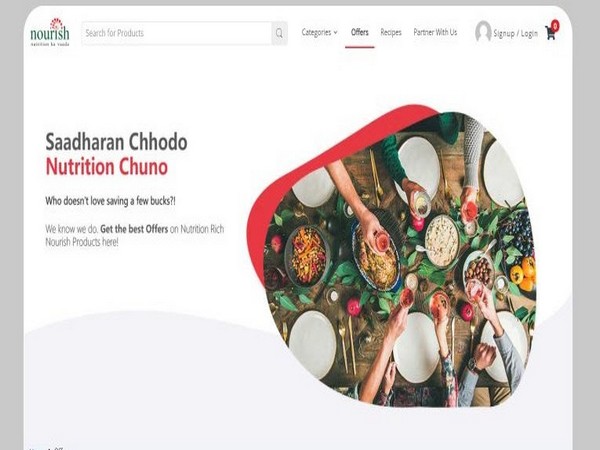The width and height of the screenshot is (600, 450).
Task: Click the 'Get the best Offers' text
Action: pyautogui.click(x=134, y=229)
